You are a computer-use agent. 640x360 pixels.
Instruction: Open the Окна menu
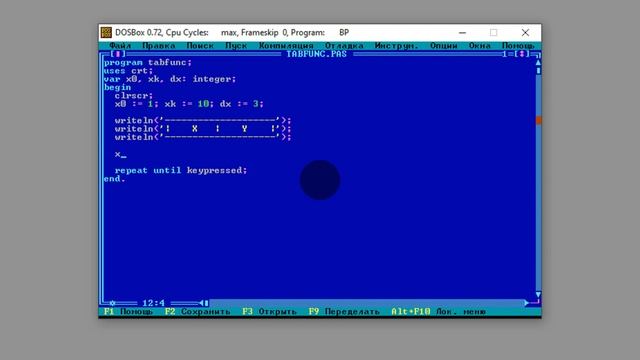tap(480, 46)
